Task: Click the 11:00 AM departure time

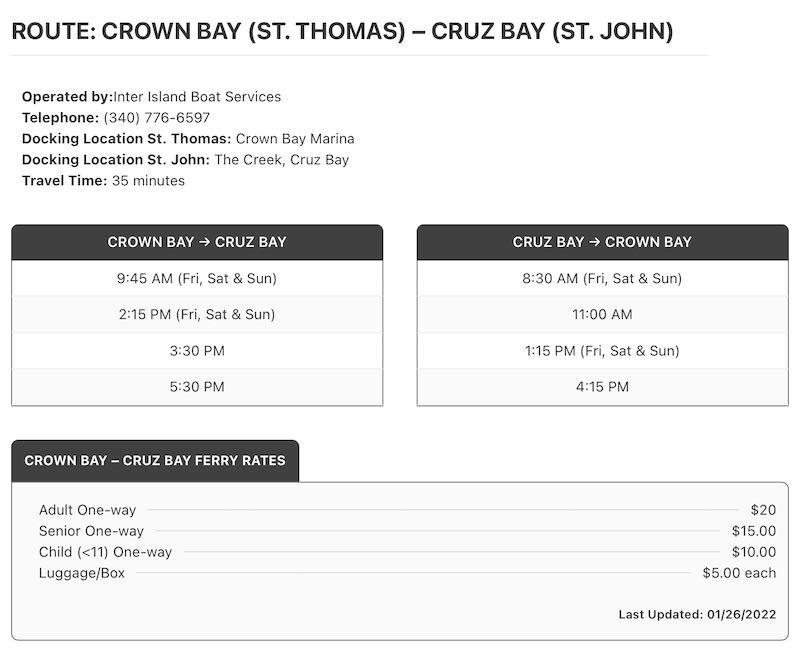Action: [x=602, y=314]
